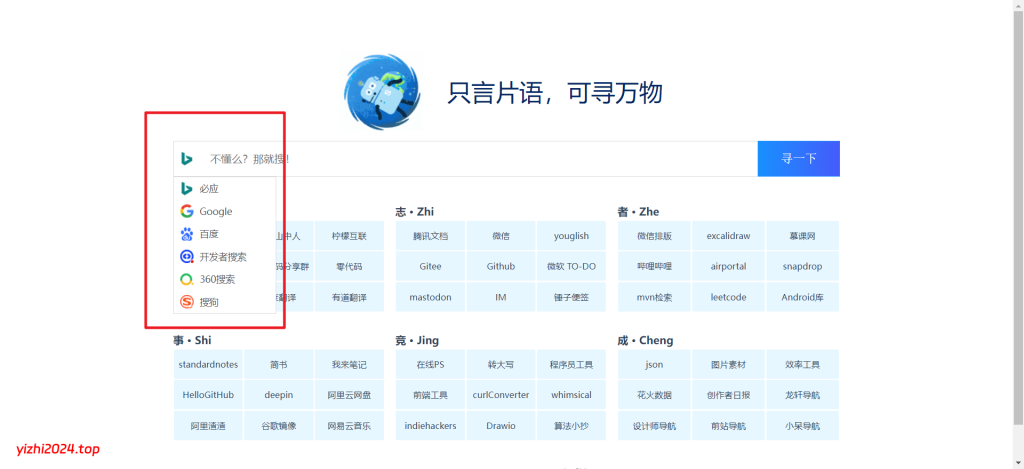Launch the Drawio tile
This screenshot has width=1024, height=469.
[x=501, y=426]
